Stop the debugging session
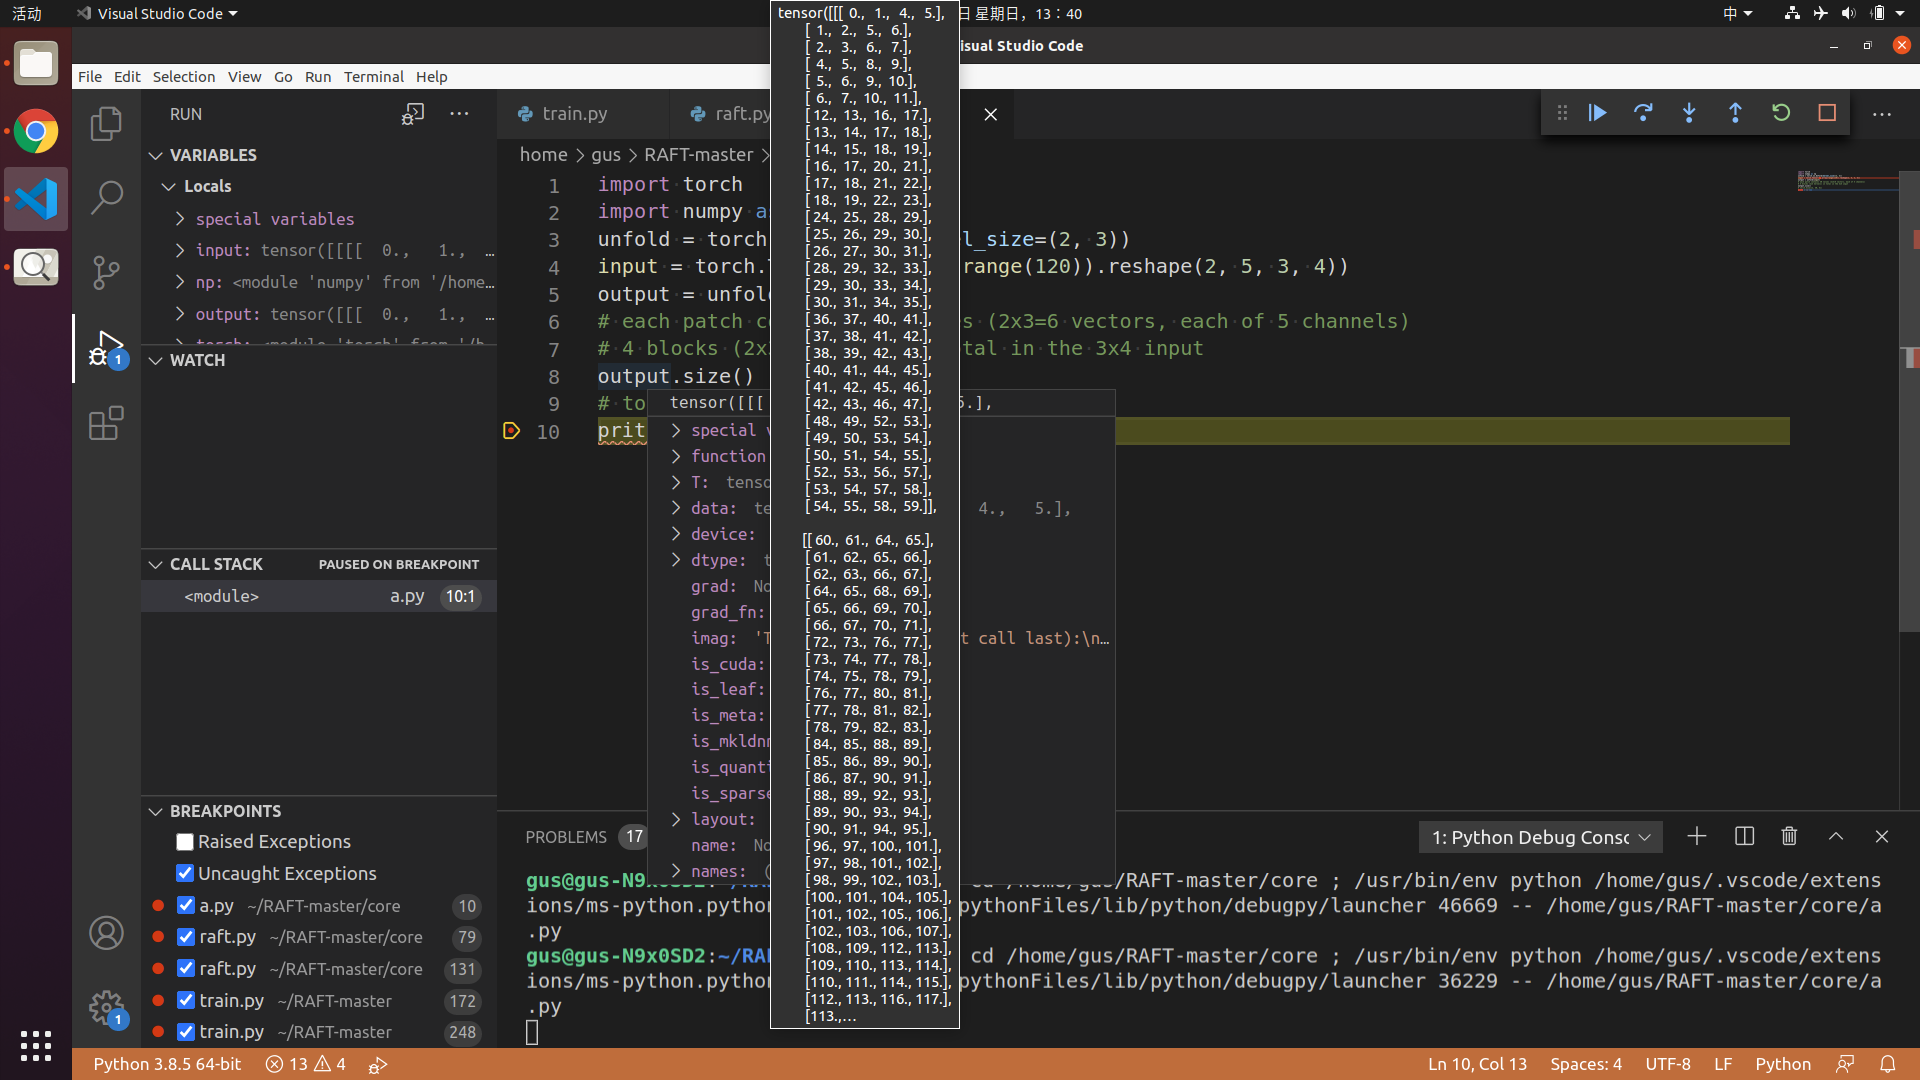Screen dimensions: 1920x1080 1827,113
